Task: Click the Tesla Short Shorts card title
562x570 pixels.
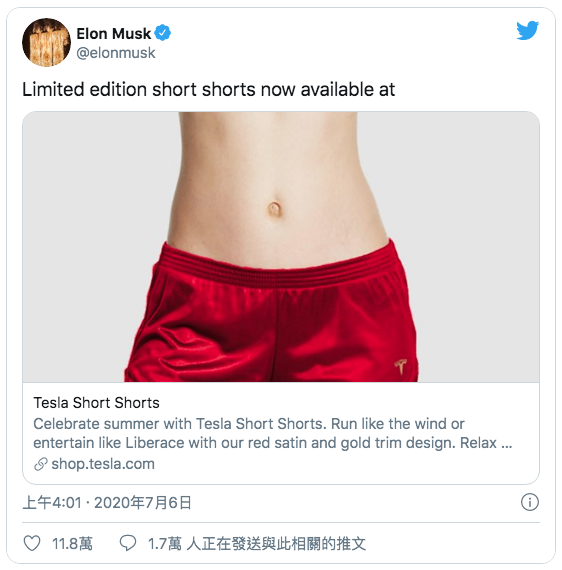Action: coord(96,403)
